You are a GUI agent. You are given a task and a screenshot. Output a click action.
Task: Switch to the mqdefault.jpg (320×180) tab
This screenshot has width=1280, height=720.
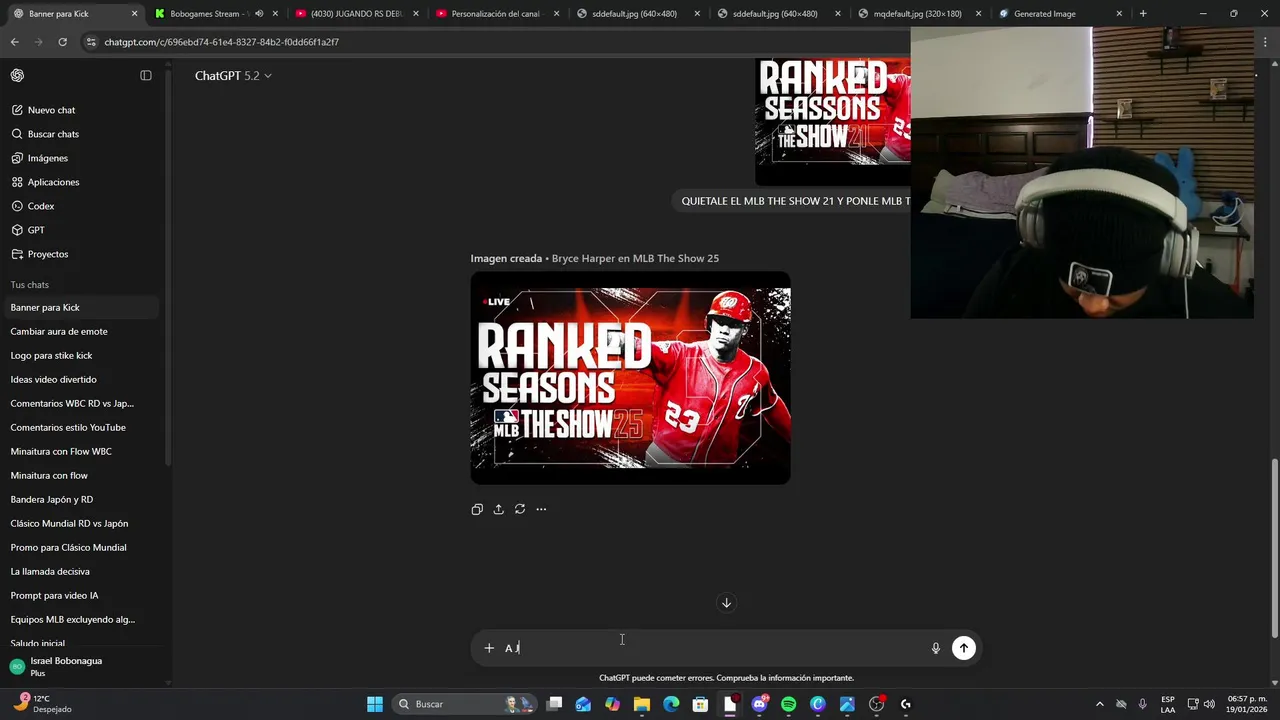pos(918,14)
